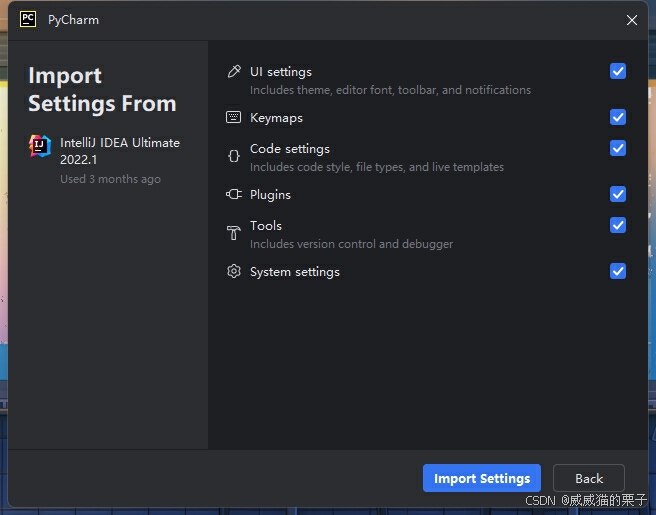Select the System settings label
This screenshot has height=515, width=656.
(x=295, y=272)
